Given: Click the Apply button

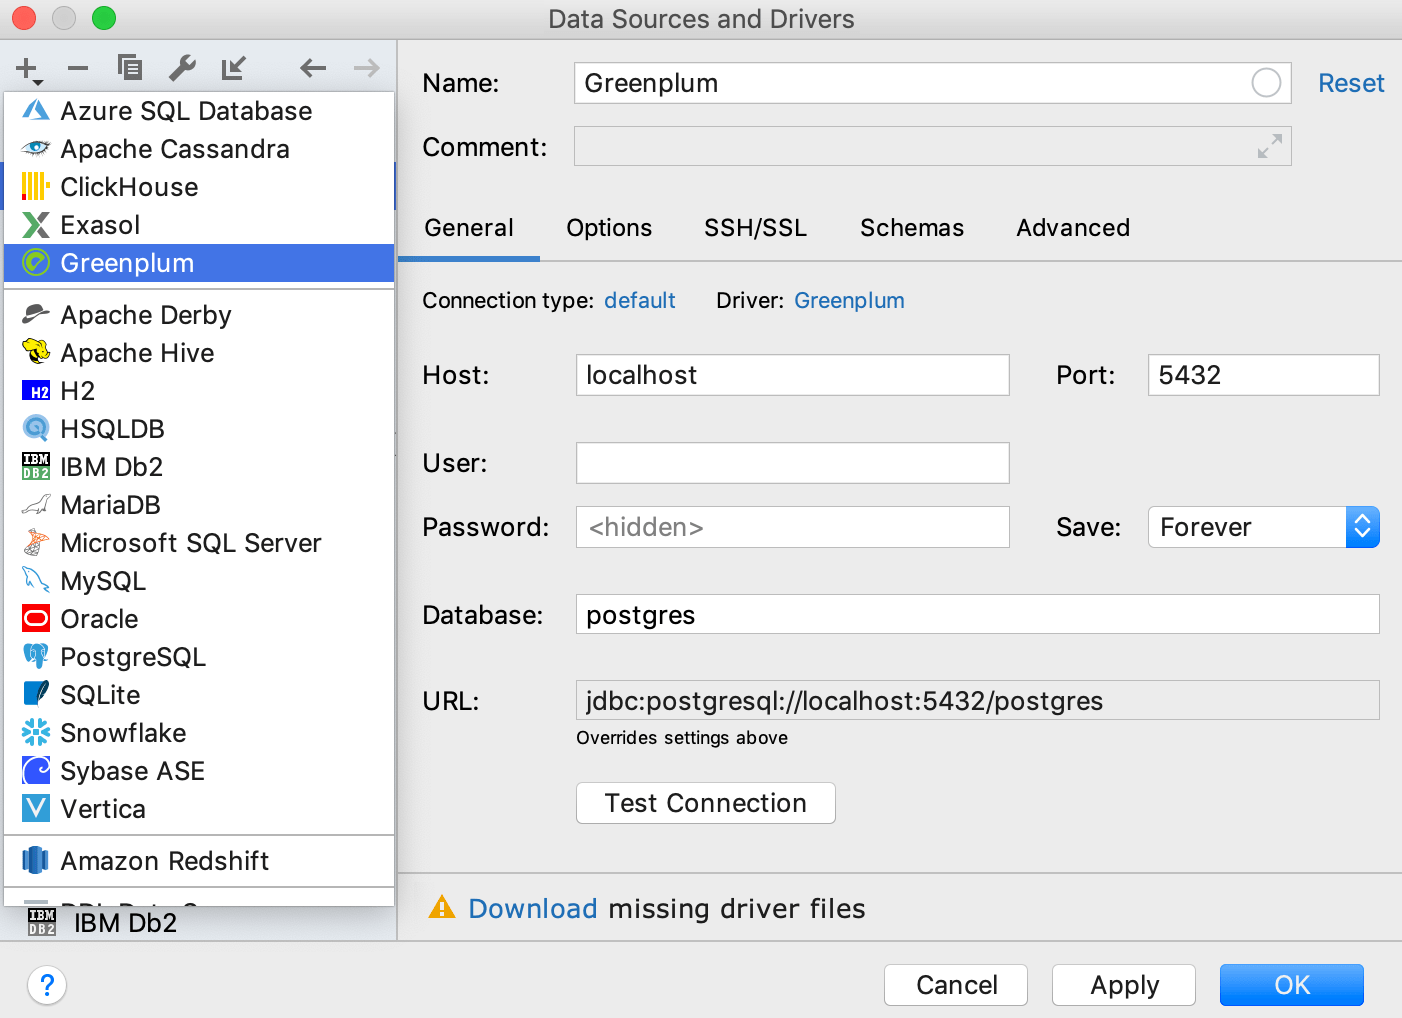Looking at the screenshot, I should [x=1124, y=985].
